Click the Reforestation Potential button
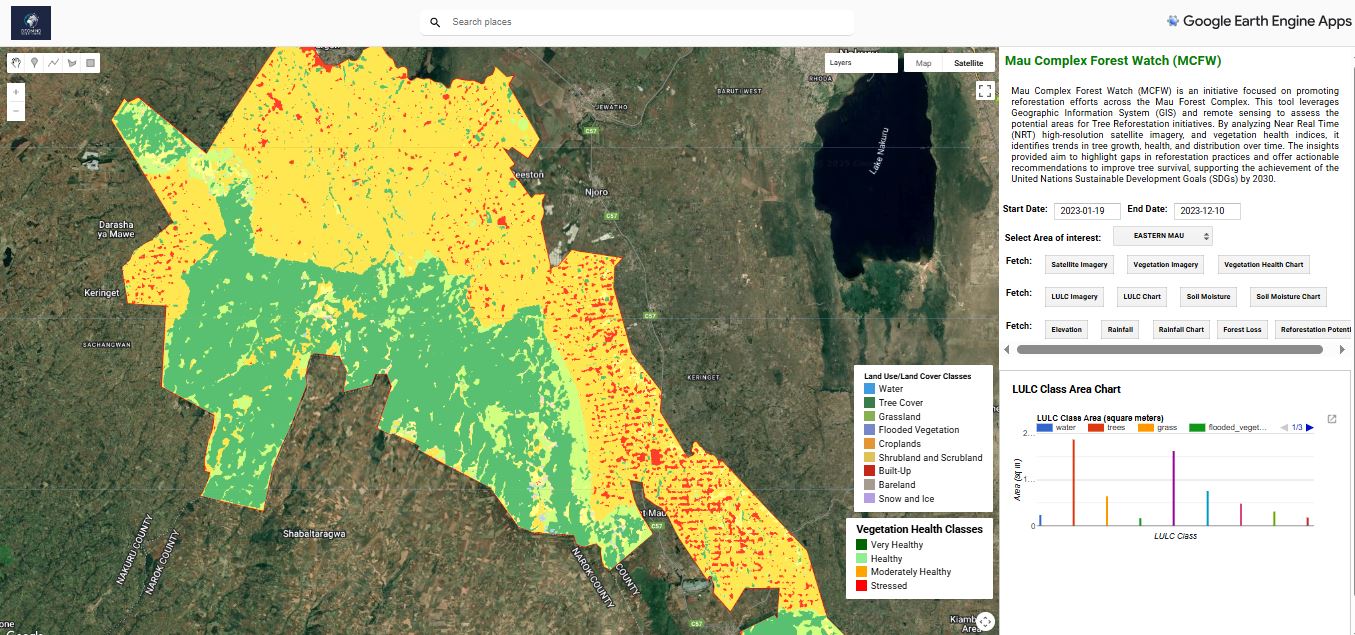 click(1313, 329)
